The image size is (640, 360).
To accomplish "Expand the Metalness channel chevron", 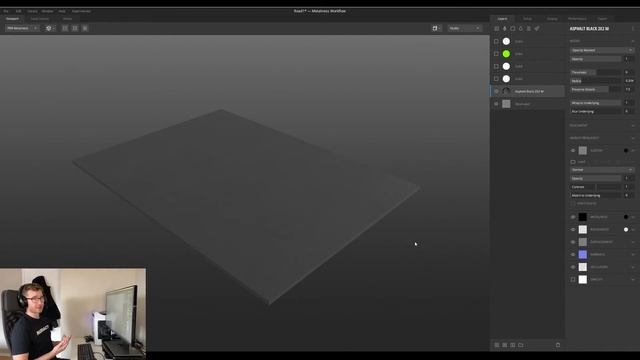I will click(633, 217).
